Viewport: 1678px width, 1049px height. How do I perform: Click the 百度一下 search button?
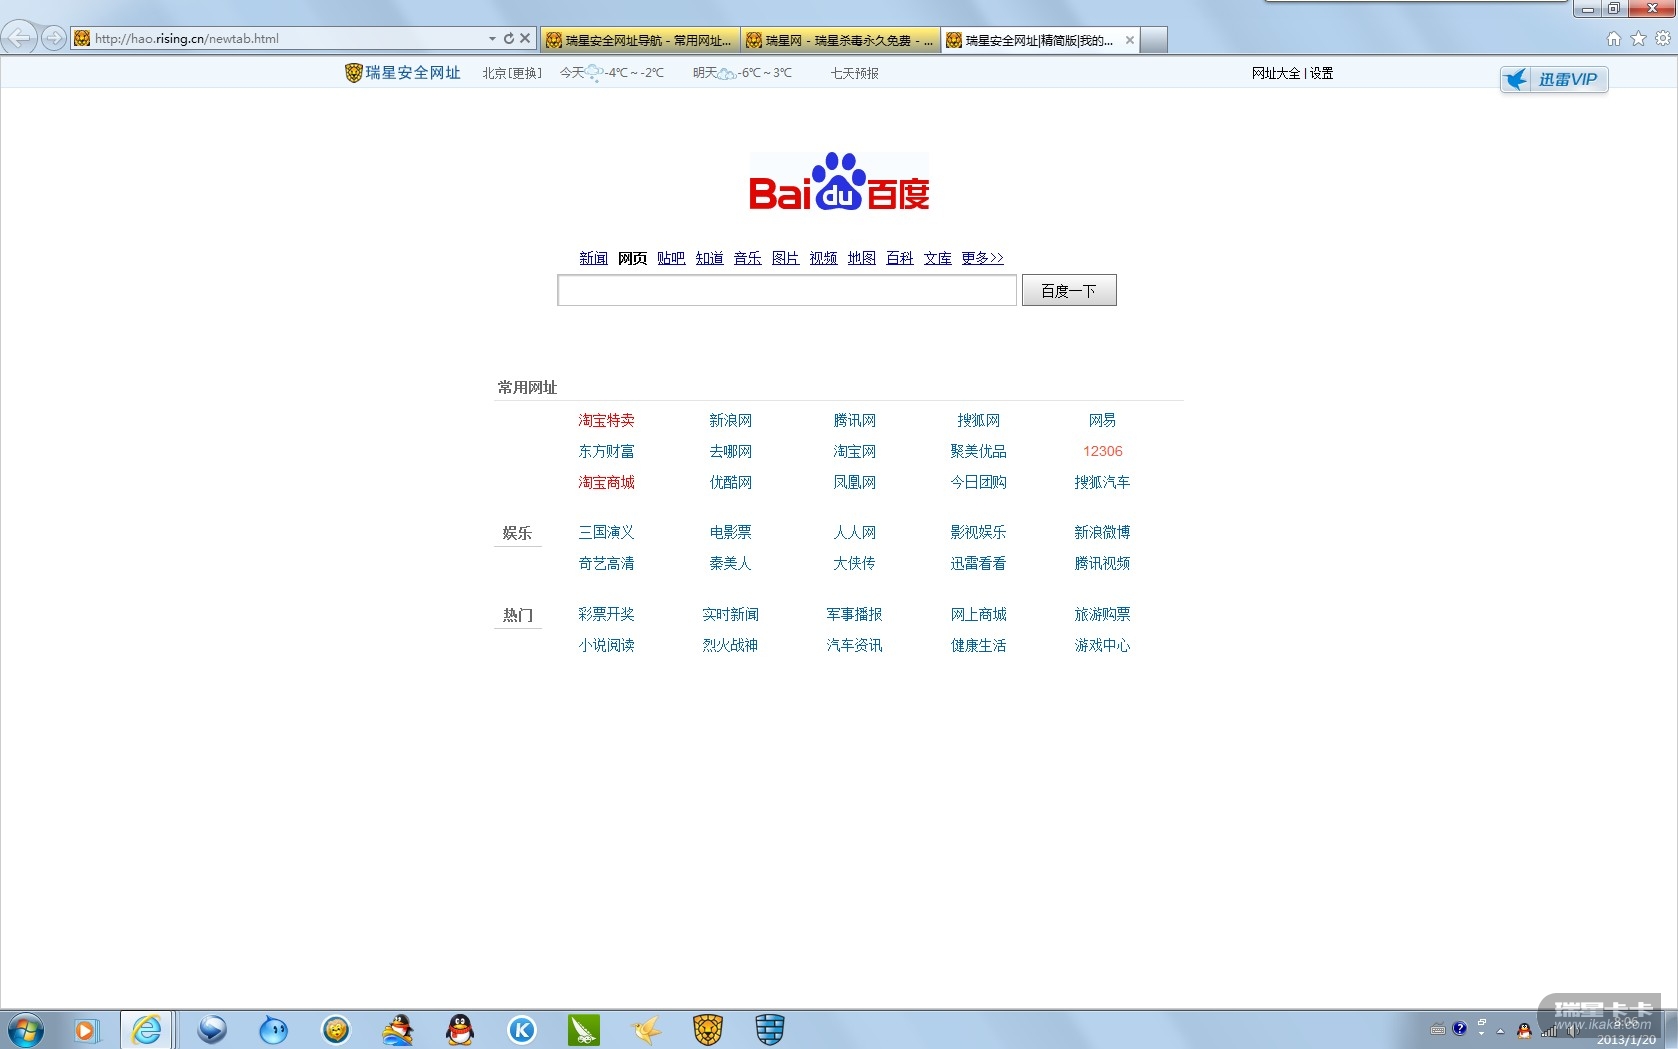click(x=1069, y=290)
